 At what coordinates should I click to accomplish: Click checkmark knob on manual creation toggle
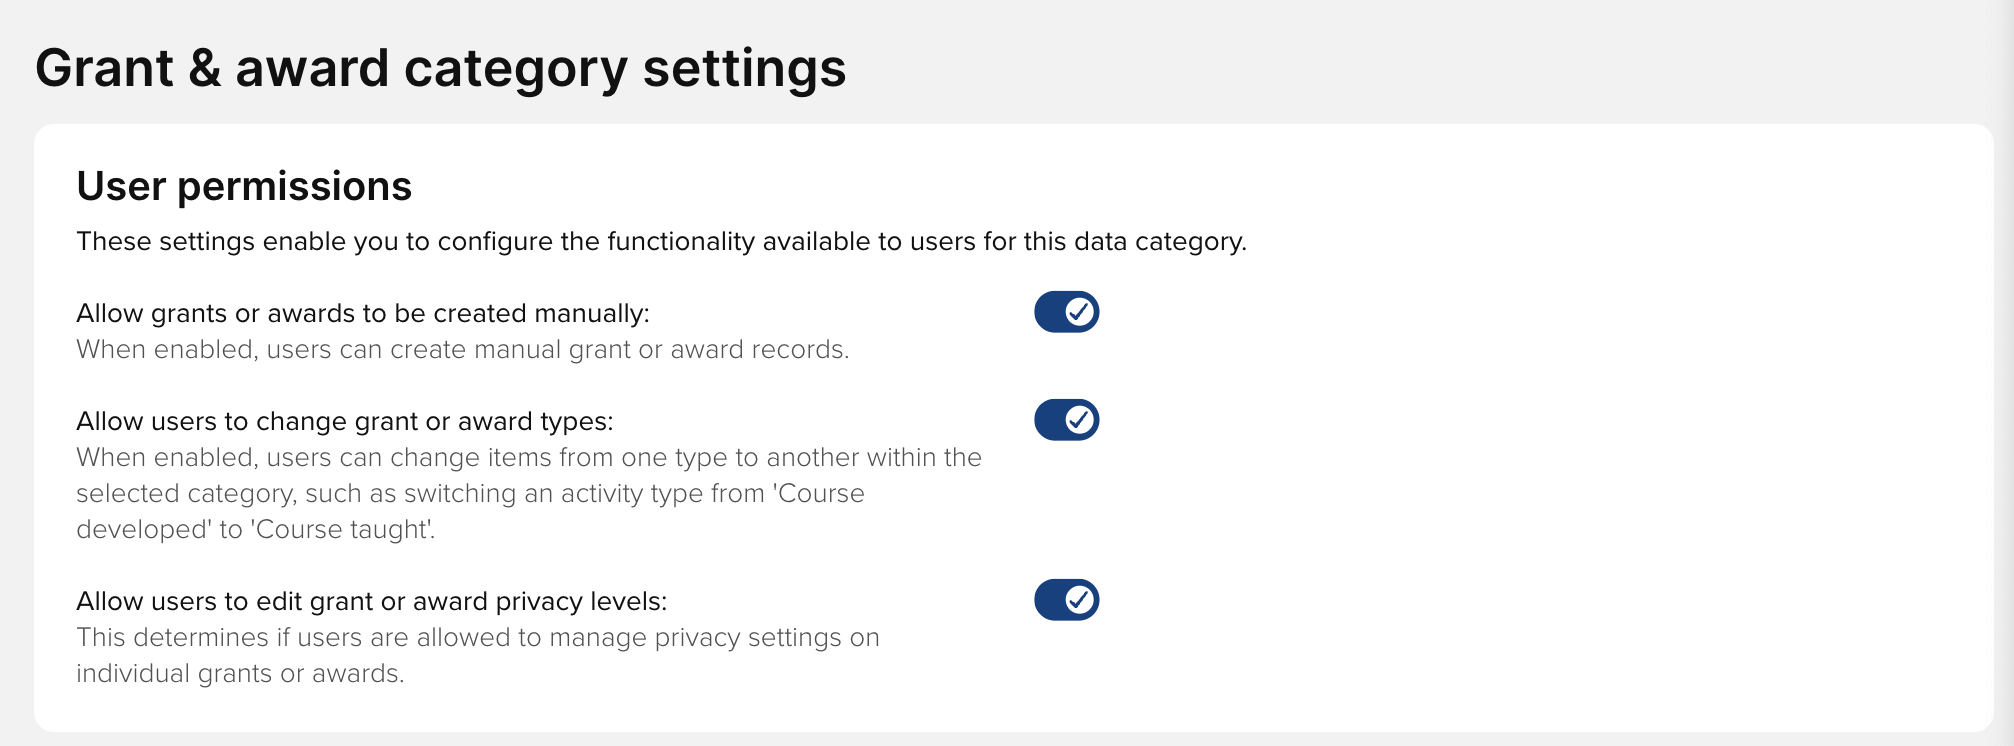point(1079,312)
